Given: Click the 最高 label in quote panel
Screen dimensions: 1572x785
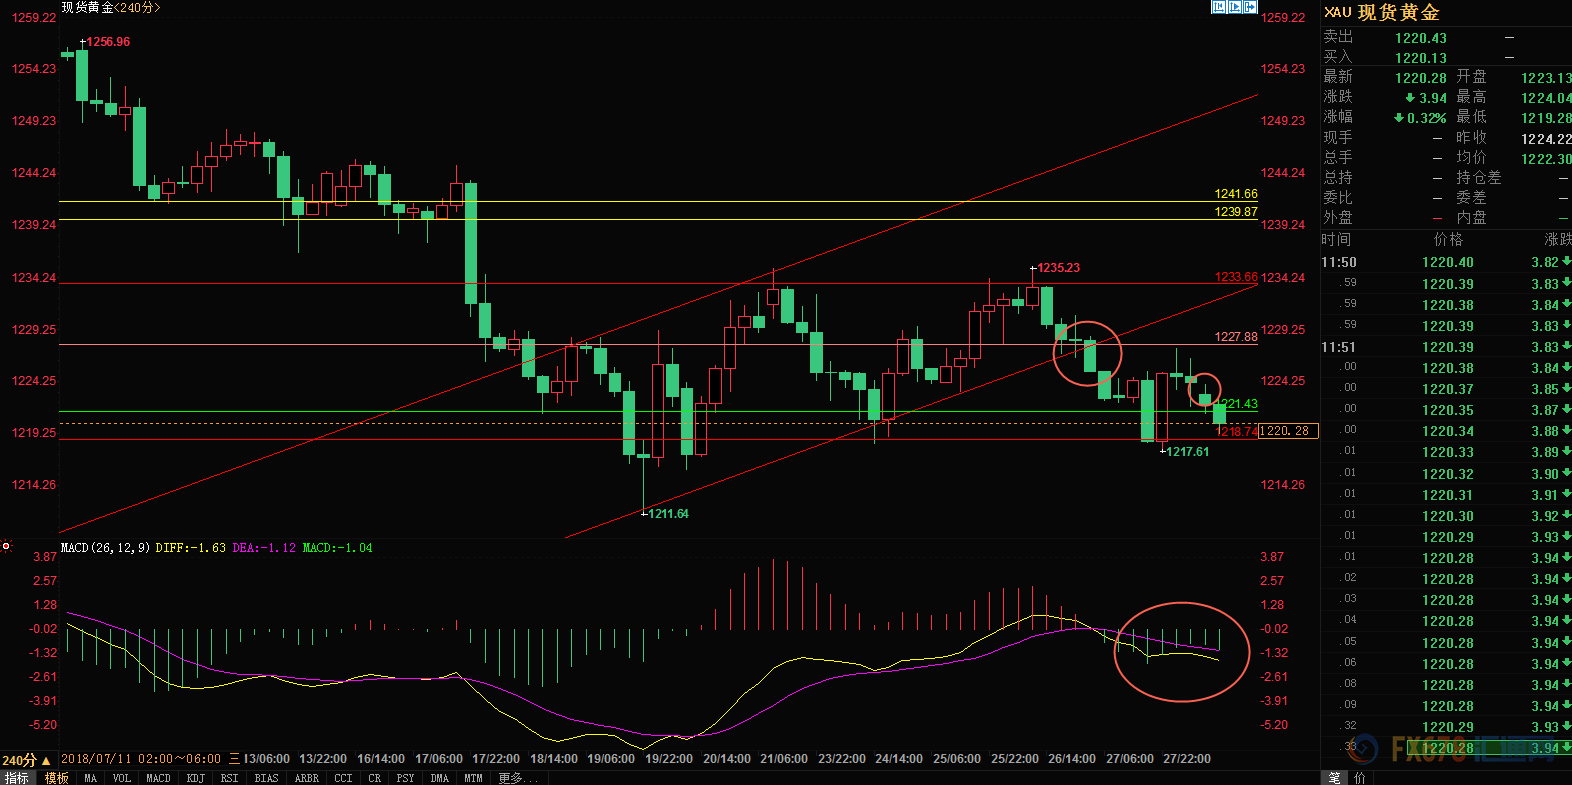Looking at the screenshot, I should pyautogui.click(x=1471, y=97).
